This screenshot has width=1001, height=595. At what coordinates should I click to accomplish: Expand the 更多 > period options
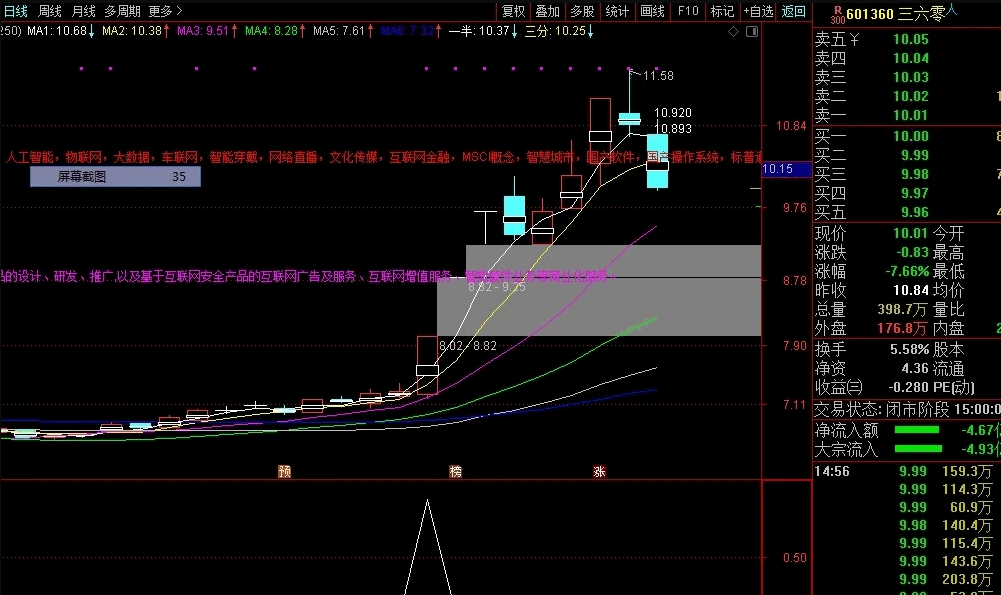tap(165, 11)
